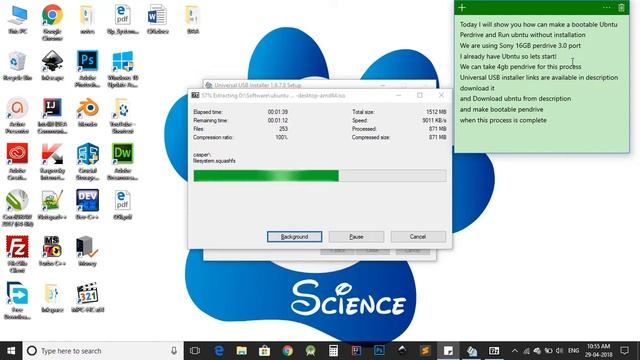Switch to Photoshop on the taskbar

pyautogui.click(x=379, y=351)
